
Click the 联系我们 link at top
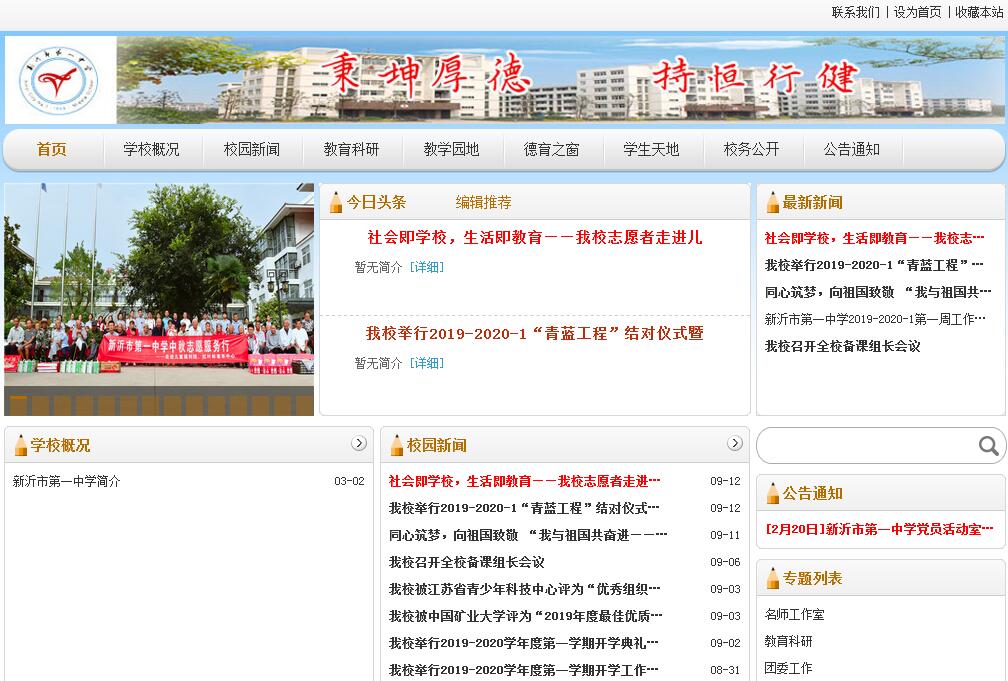coord(855,12)
